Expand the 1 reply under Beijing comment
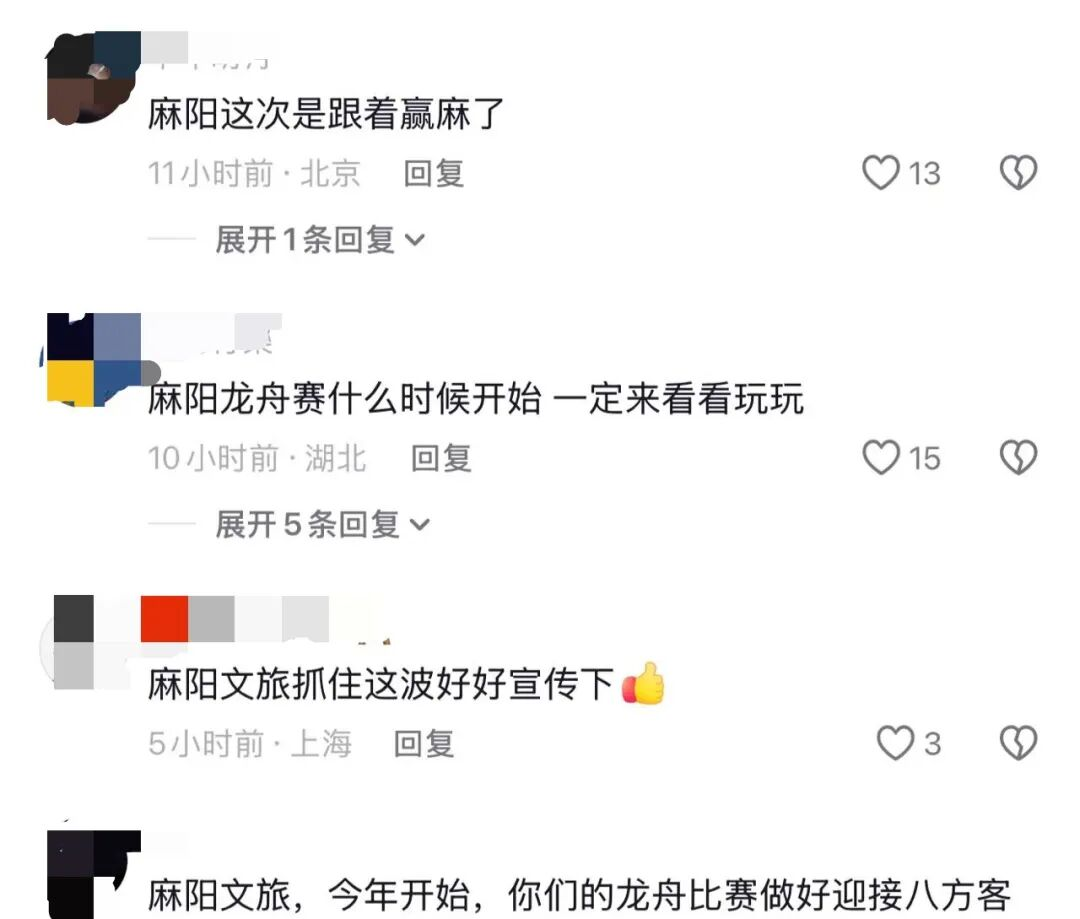 point(320,240)
